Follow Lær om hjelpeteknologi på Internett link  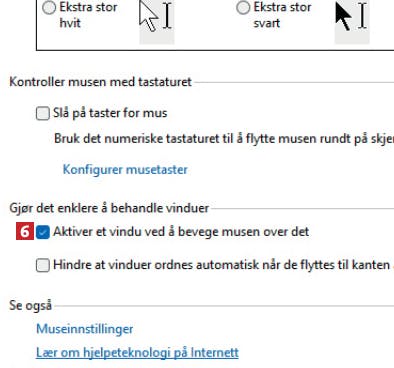[137, 353]
